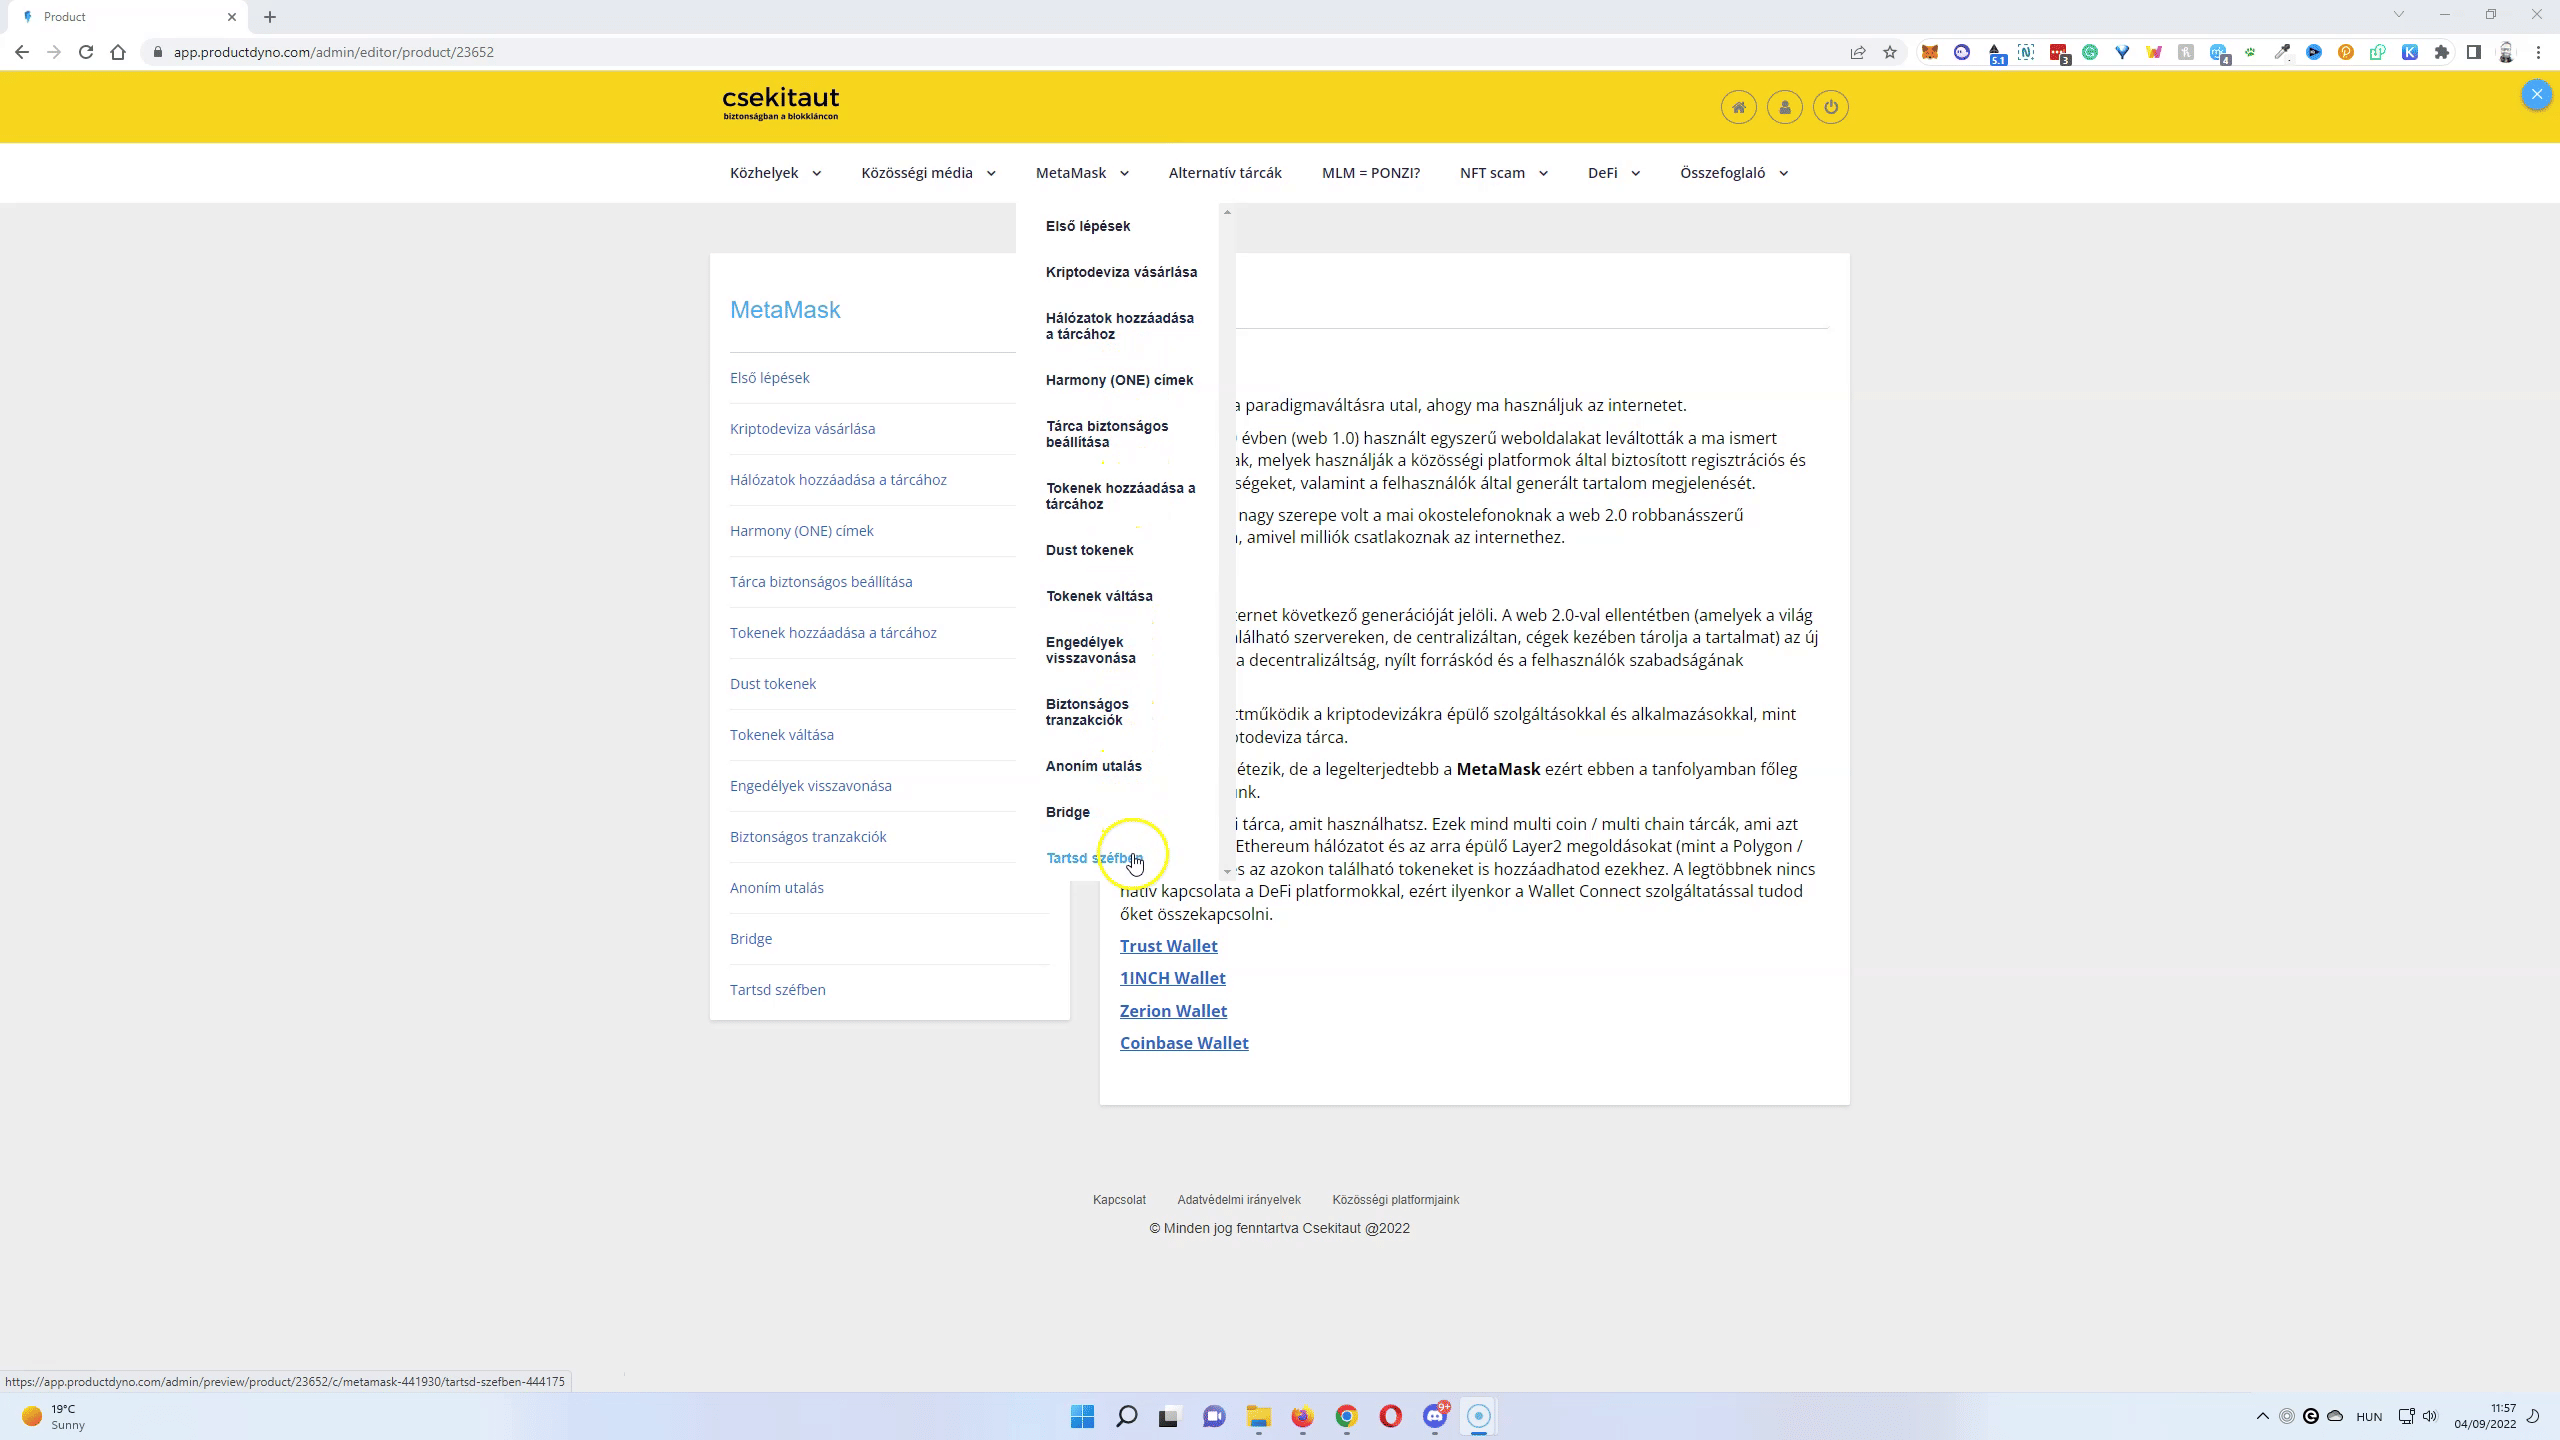Select Tartsd szélben in MetaMask dropdown
The image size is (2560, 1440).
coord(1090,858)
